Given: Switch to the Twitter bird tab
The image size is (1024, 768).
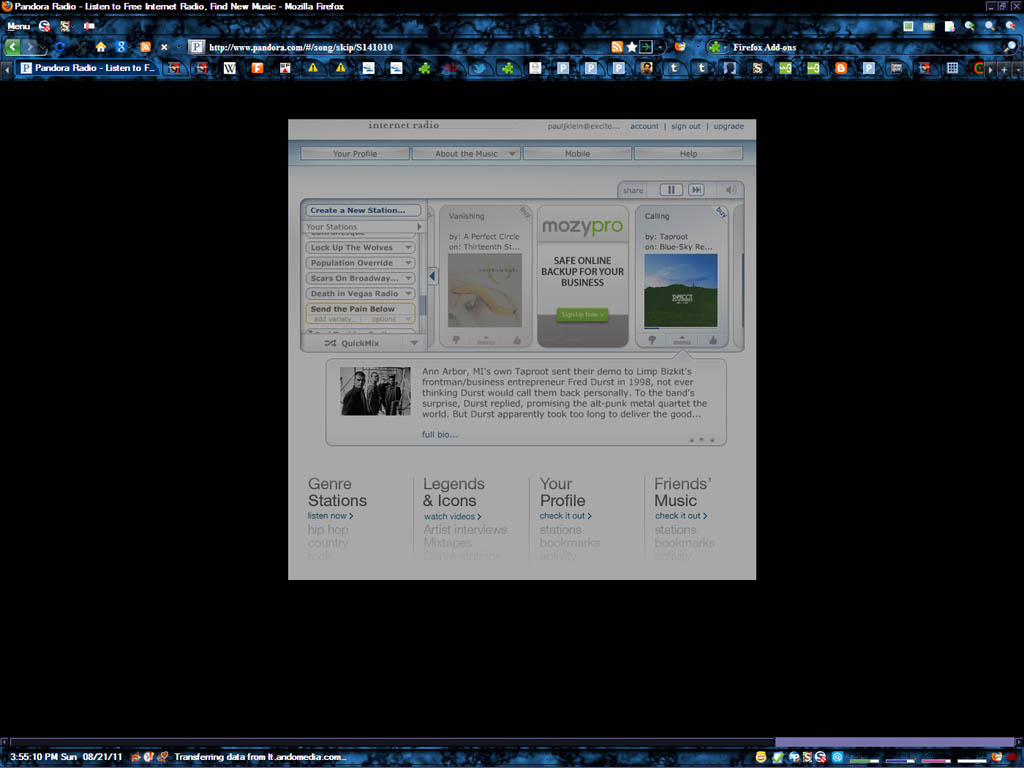Looking at the screenshot, I should pyautogui.click(x=479, y=68).
